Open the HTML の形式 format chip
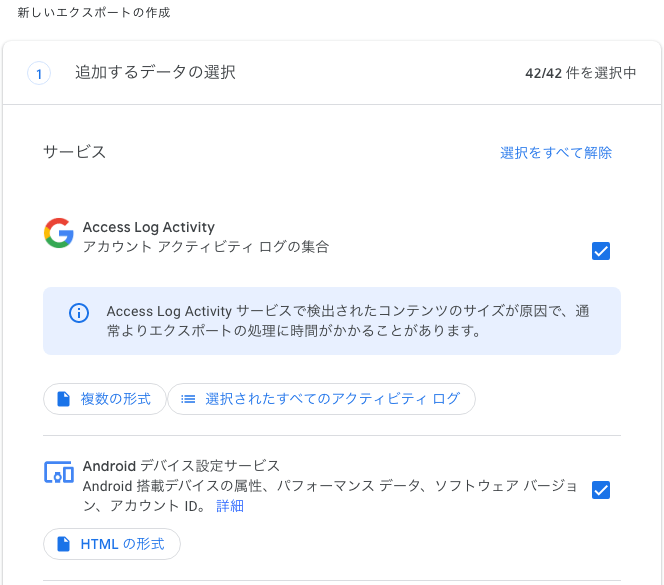 pos(112,544)
